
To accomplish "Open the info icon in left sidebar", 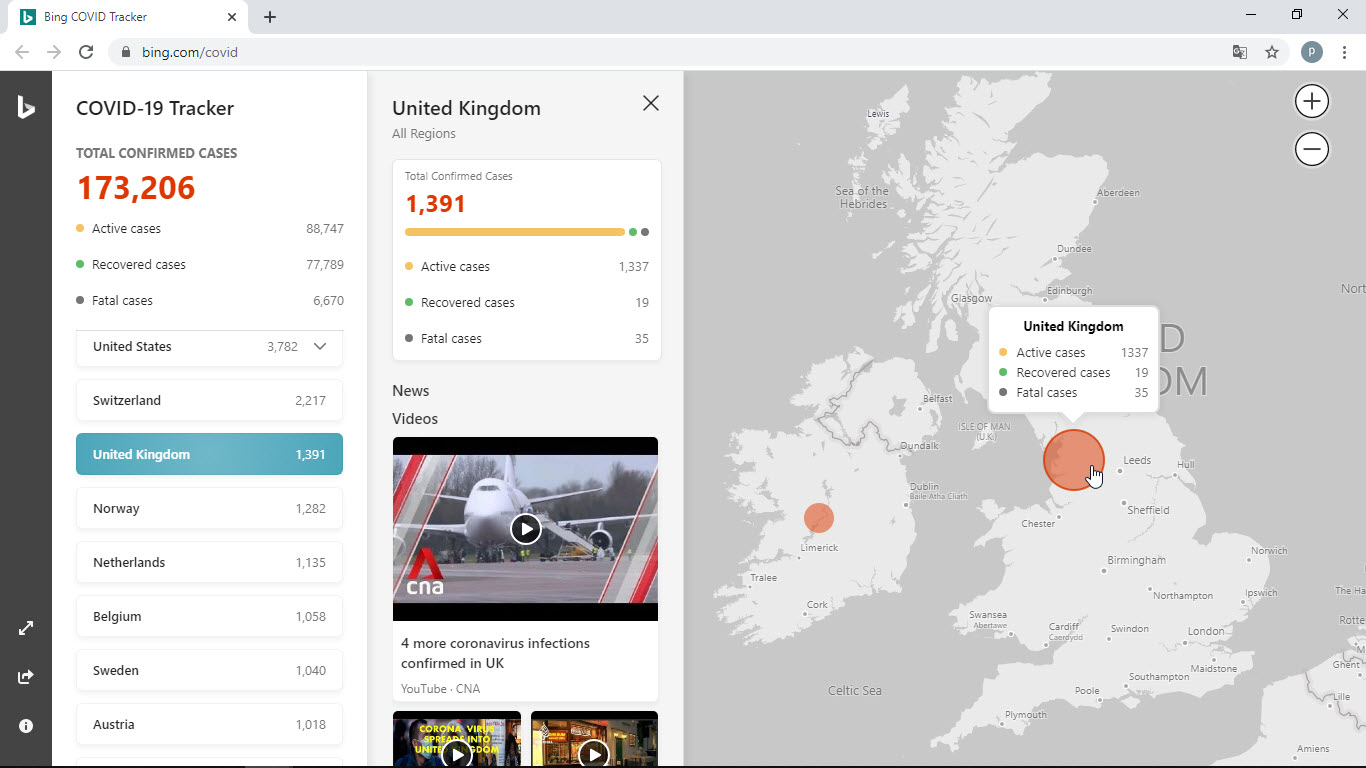I will [x=26, y=726].
